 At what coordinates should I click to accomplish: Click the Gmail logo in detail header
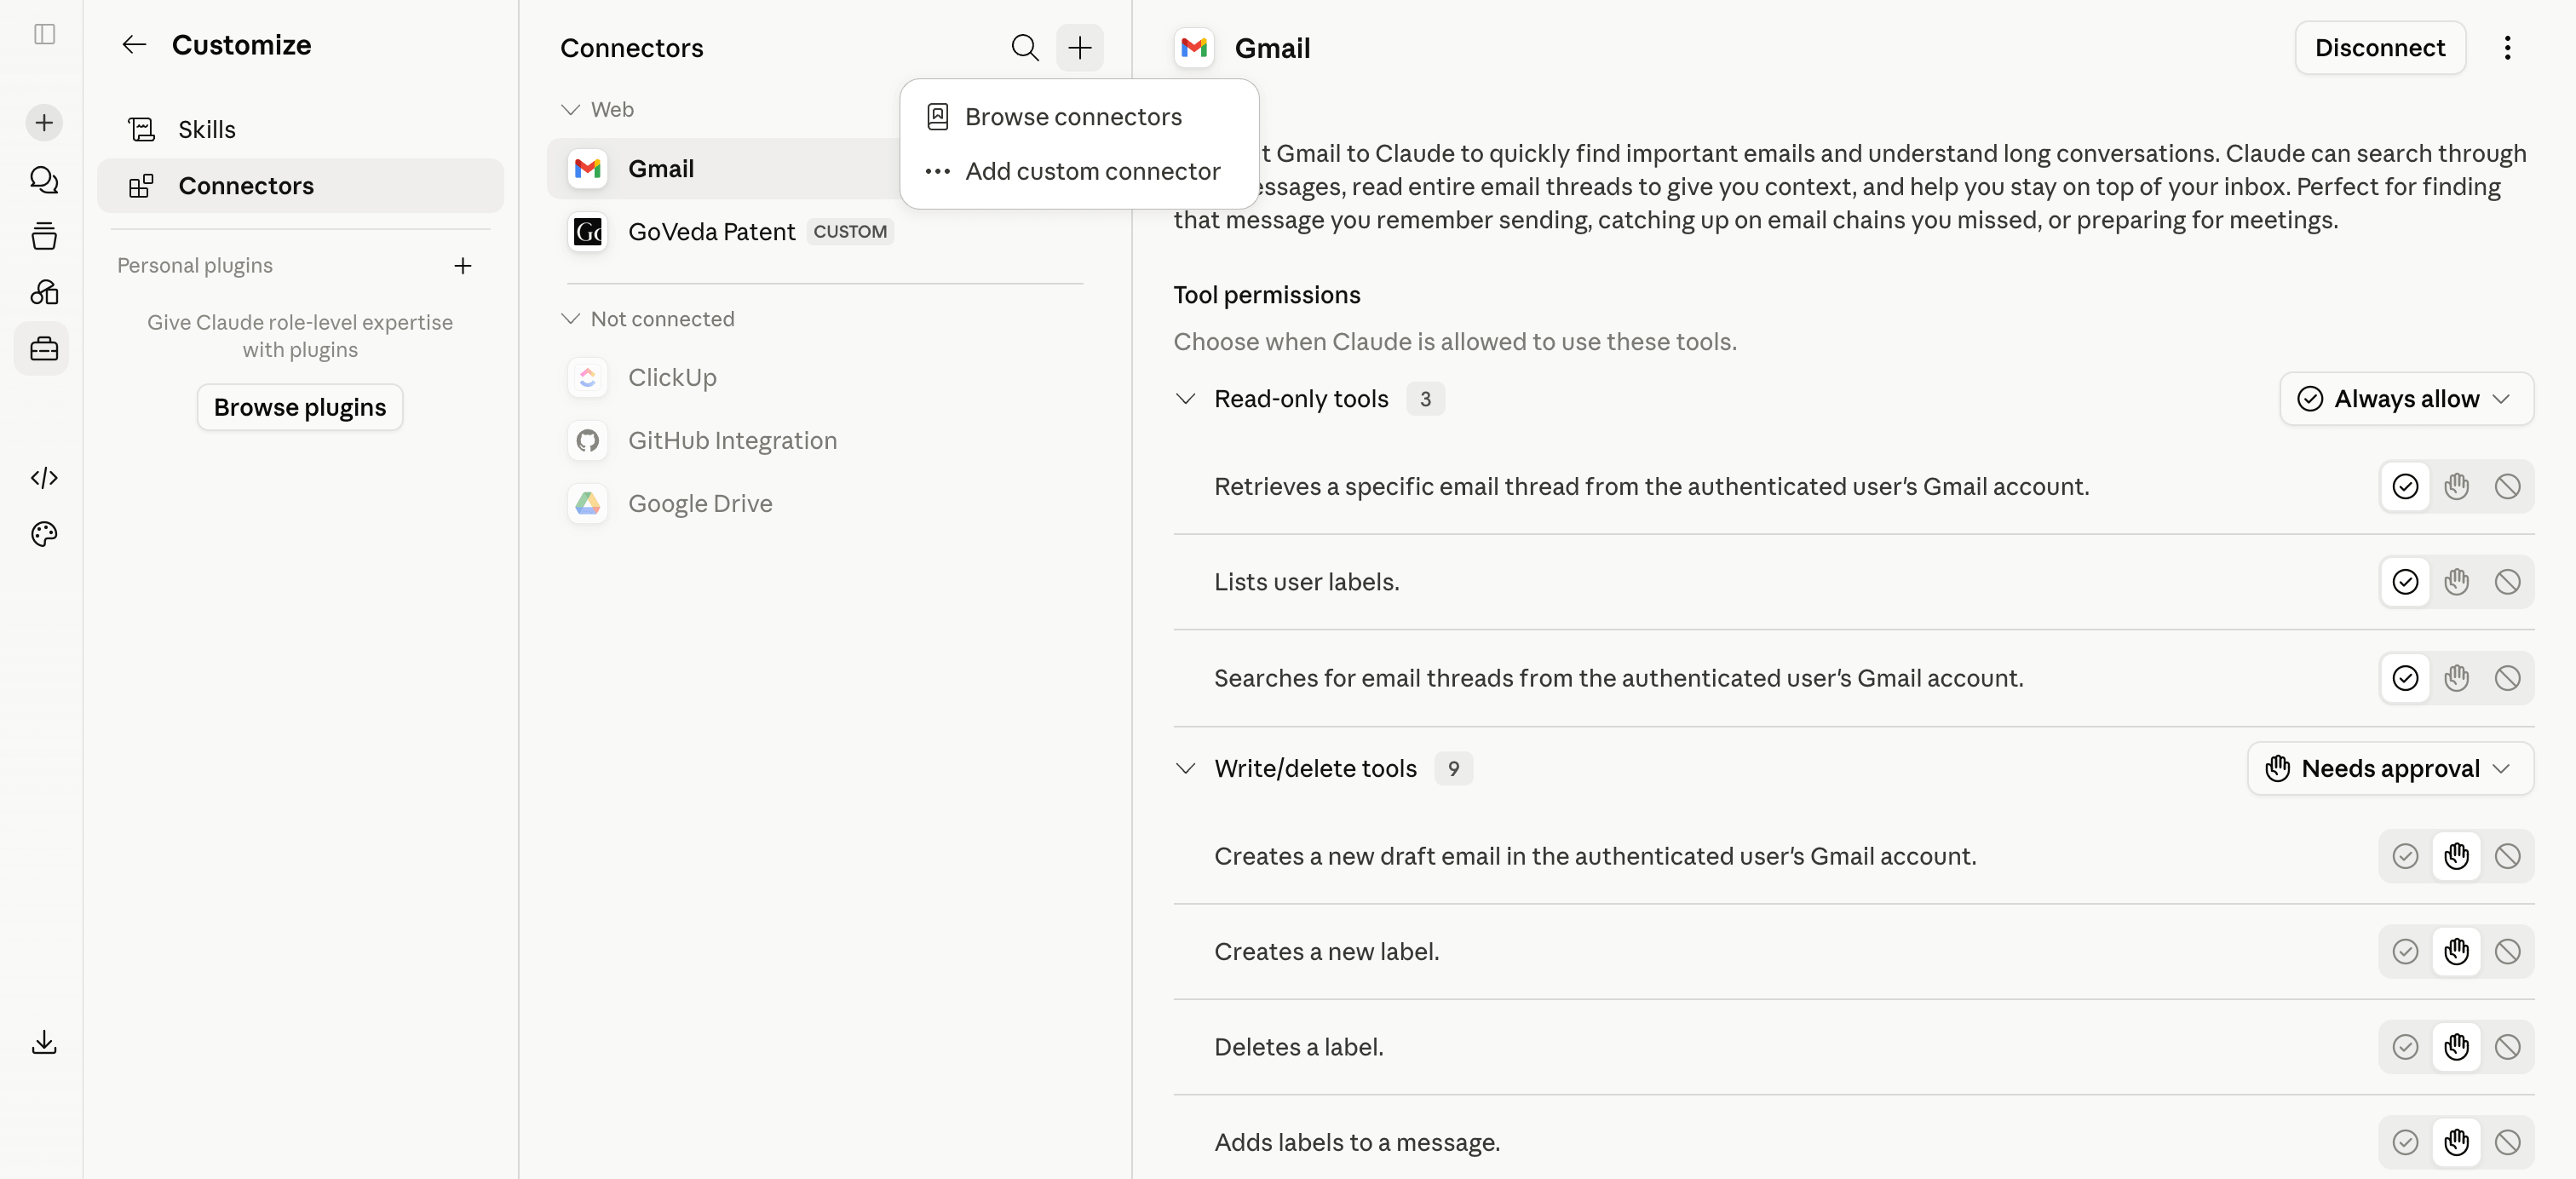point(1194,48)
